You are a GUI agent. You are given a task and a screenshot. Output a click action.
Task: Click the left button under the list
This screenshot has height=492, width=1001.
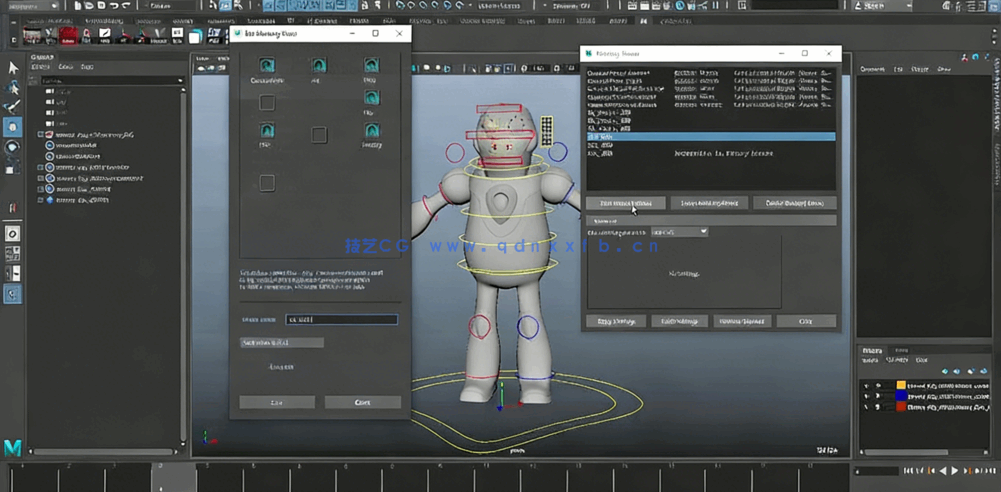point(625,203)
